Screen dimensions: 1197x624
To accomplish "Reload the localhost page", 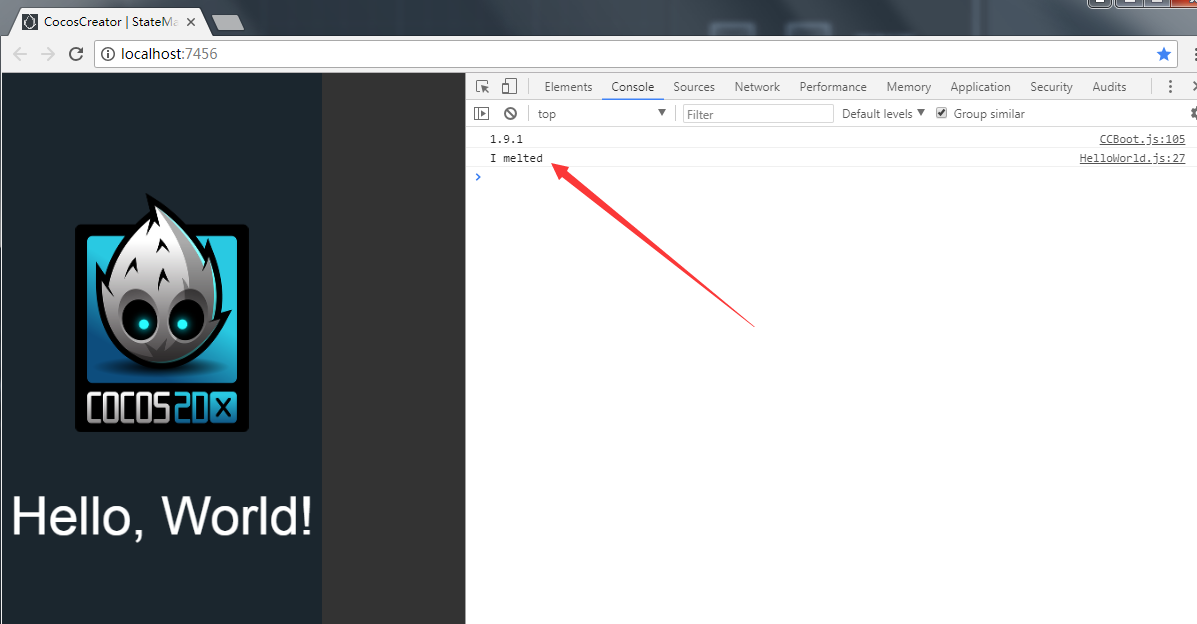I will (x=76, y=53).
